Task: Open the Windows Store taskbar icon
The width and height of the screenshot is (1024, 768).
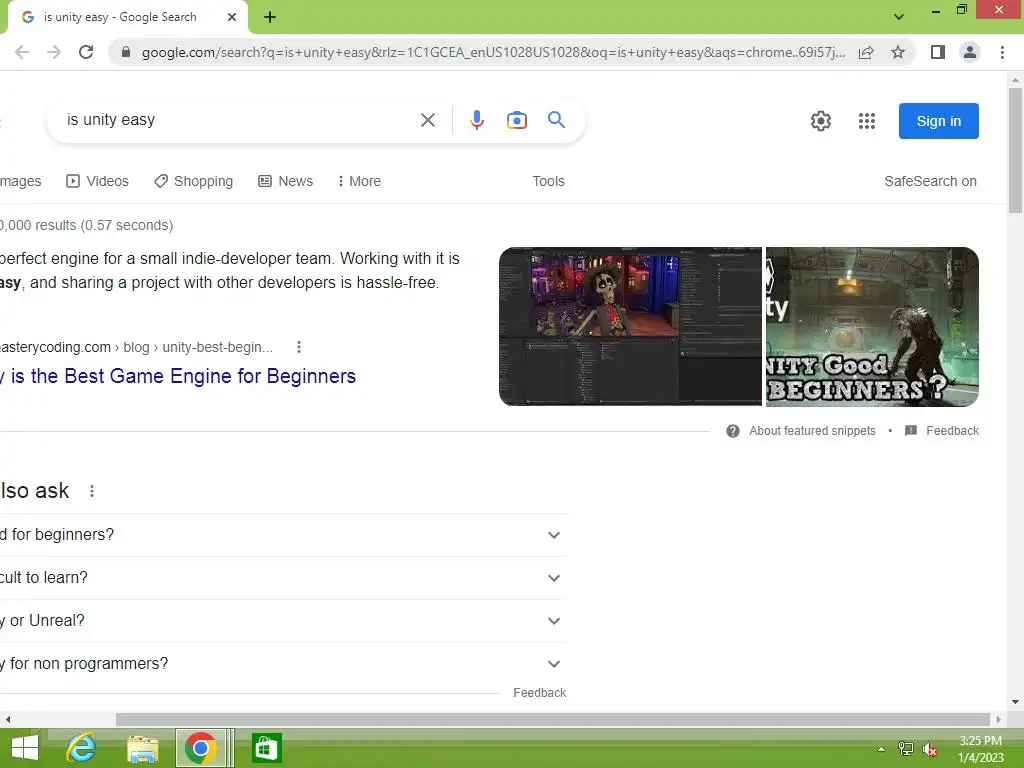Action: (x=266, y=748)
